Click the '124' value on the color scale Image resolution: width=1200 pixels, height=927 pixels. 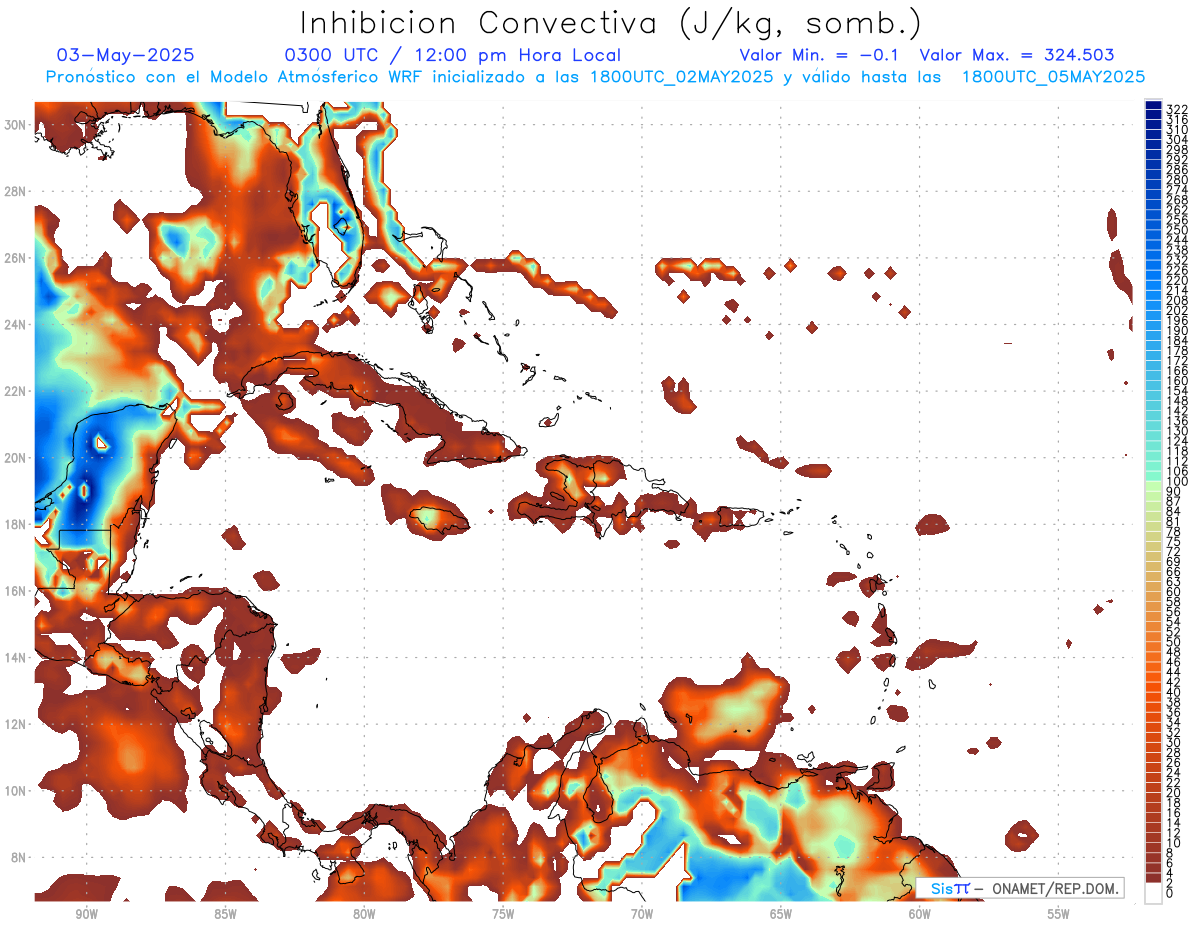click(1177, 441)
